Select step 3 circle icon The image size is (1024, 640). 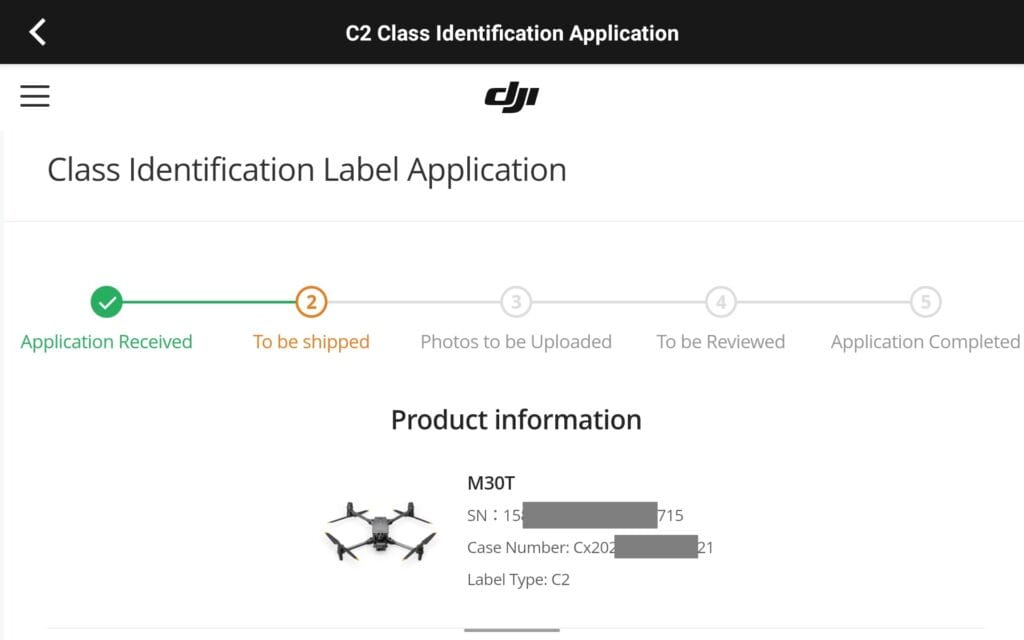516,301
